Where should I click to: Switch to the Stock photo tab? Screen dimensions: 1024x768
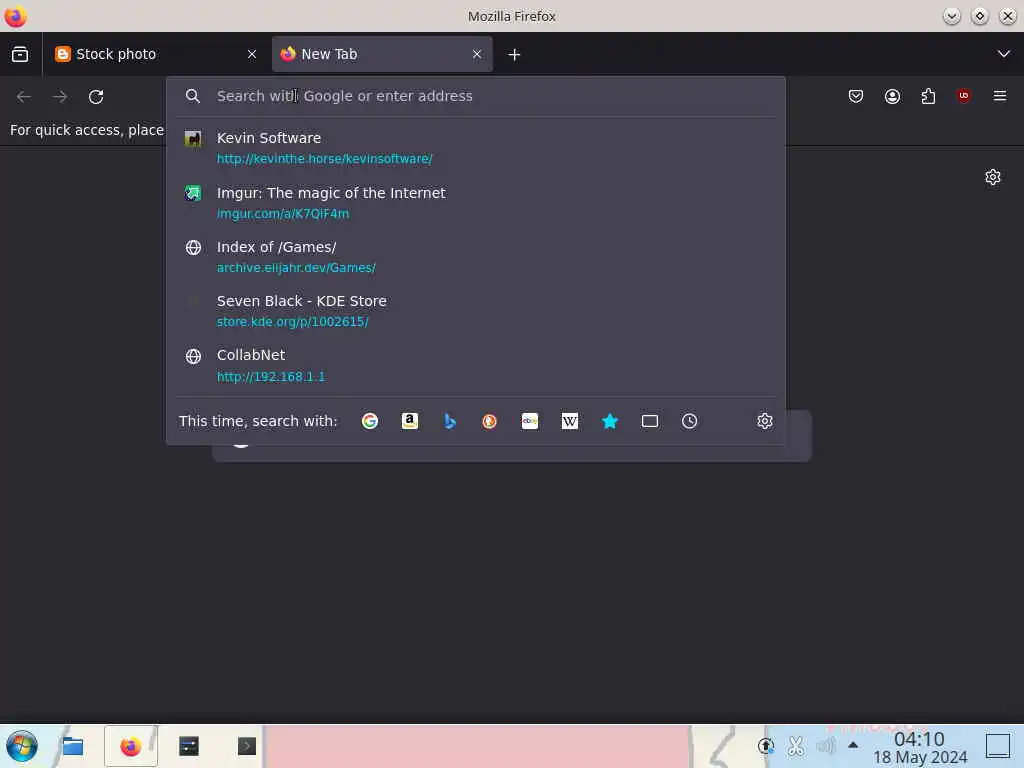click(157, 54)
